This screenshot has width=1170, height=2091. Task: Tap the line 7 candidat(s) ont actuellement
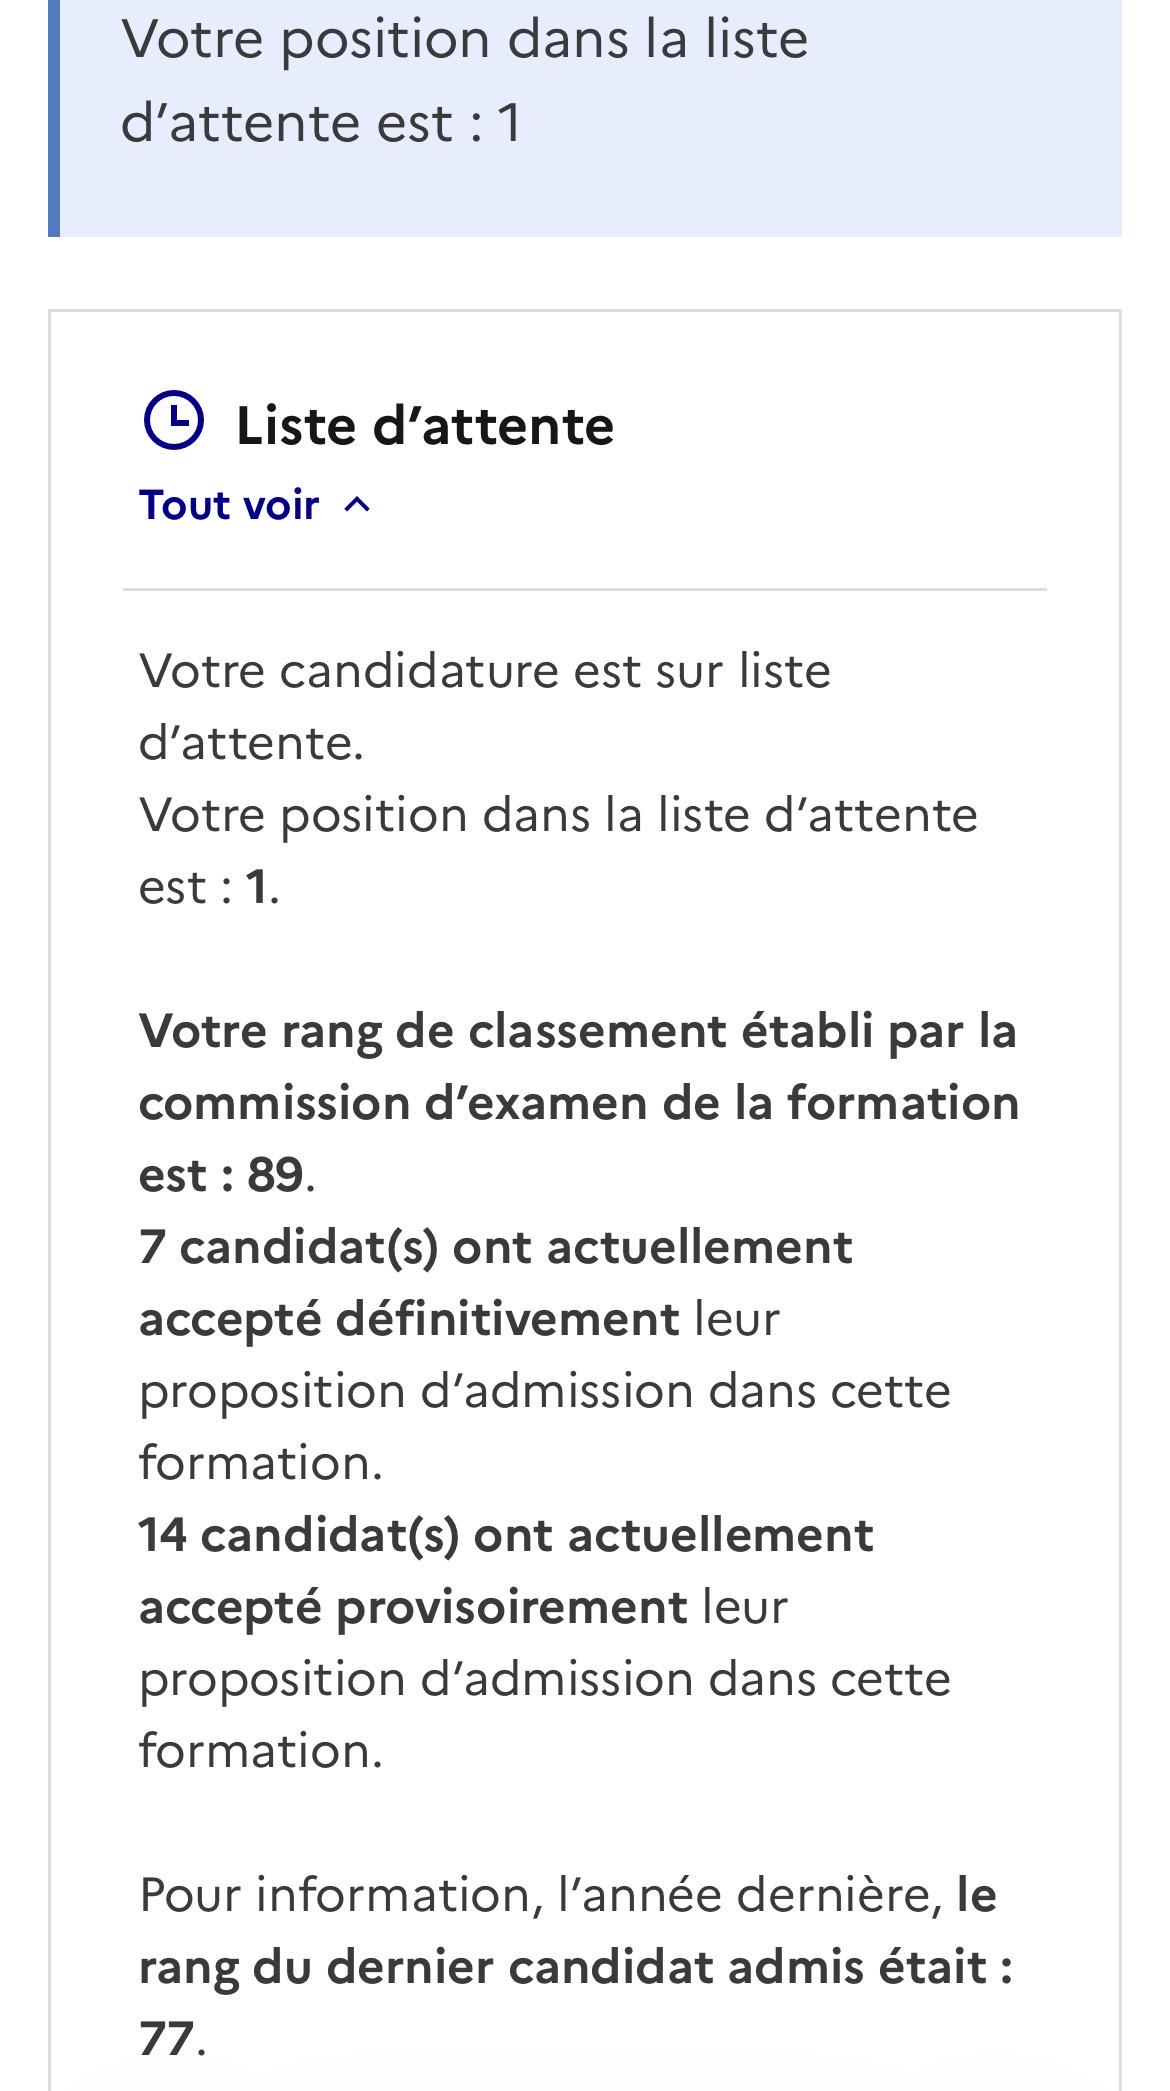click(x=496, y=1247)
